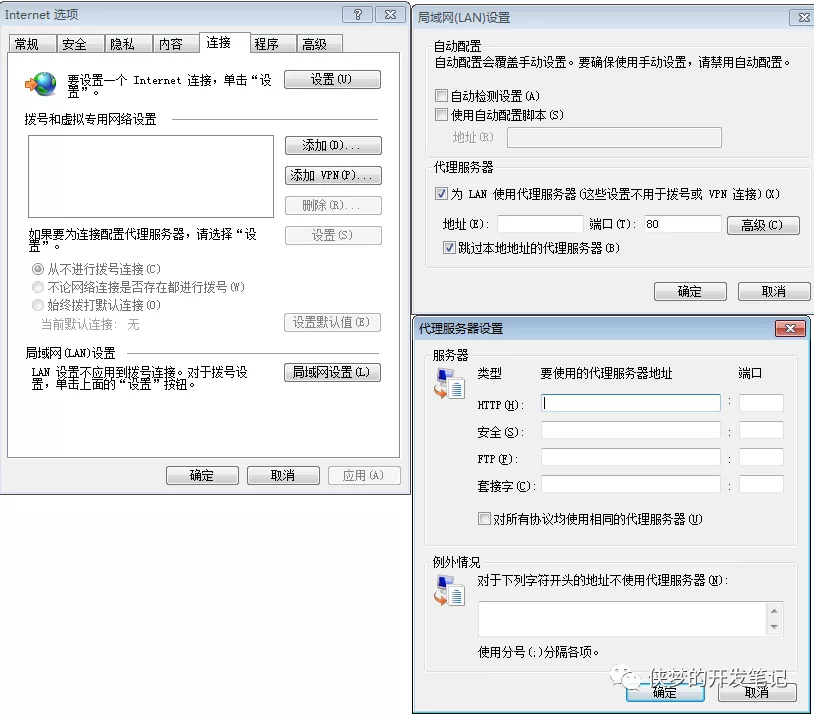Screen dimensions: 814x714
Task: Click 取消 in 代理服务器设置 dialog
Action: (x=757, y=693)
